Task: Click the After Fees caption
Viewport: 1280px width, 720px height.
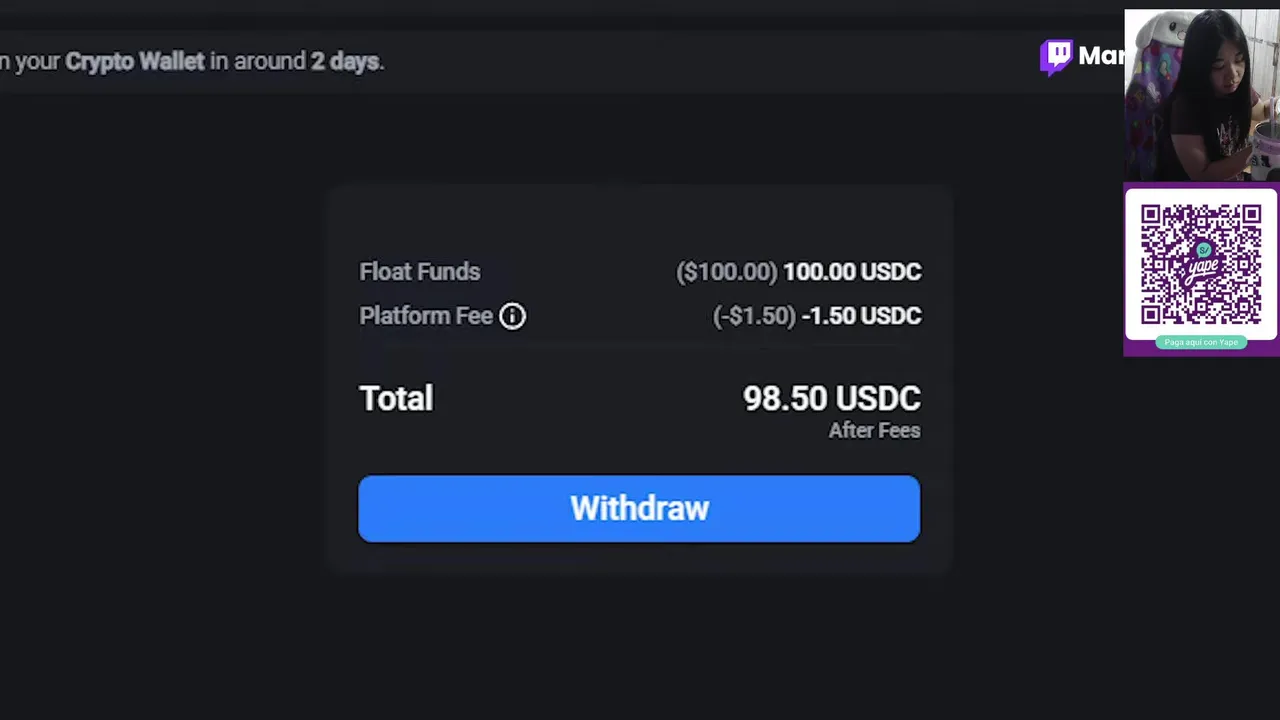Action: tap(874, 431)
